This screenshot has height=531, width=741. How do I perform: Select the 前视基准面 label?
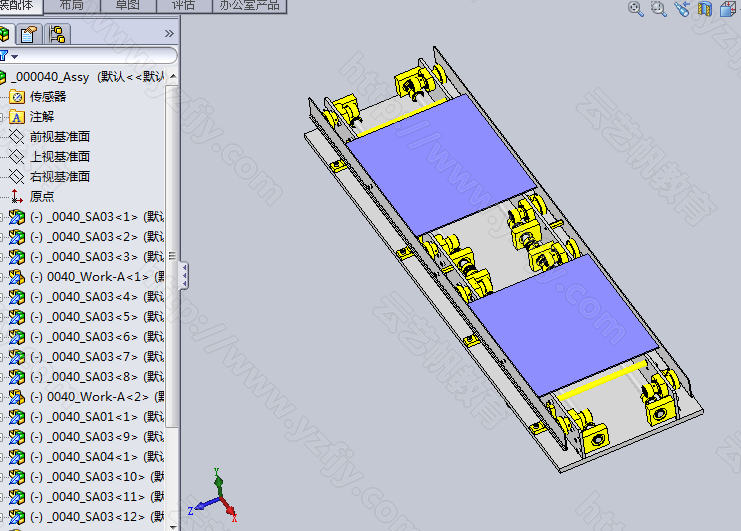(x=60, y=137)
